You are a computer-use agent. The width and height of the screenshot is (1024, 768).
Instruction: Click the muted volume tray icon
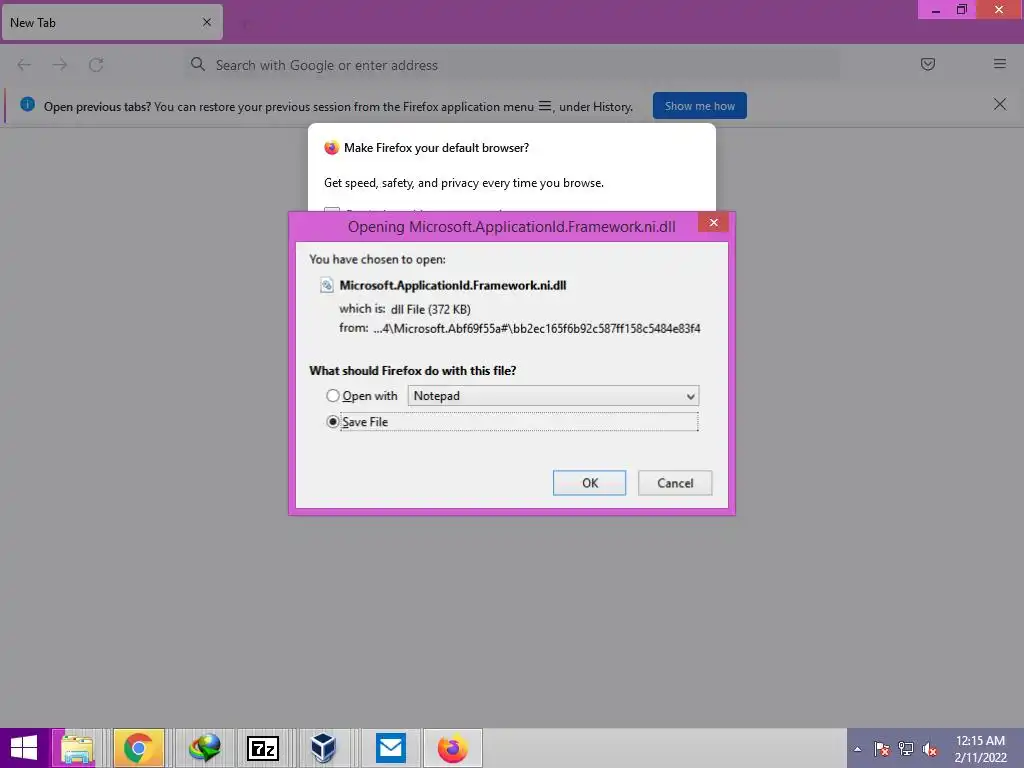coord(930,749)
